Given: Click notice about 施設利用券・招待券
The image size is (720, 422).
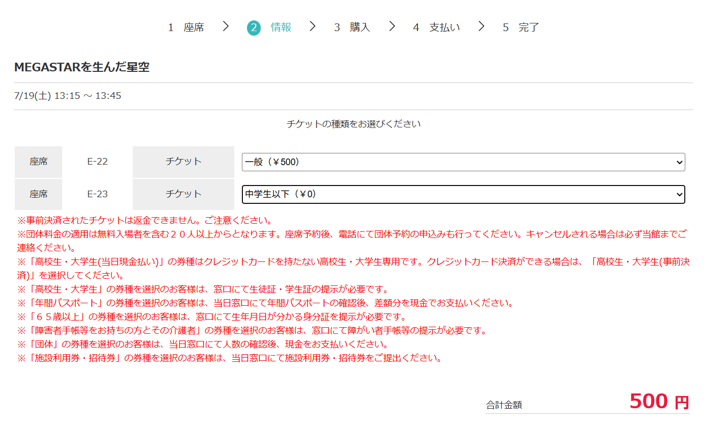Looking at the screenshot, I should pos(230,358).
